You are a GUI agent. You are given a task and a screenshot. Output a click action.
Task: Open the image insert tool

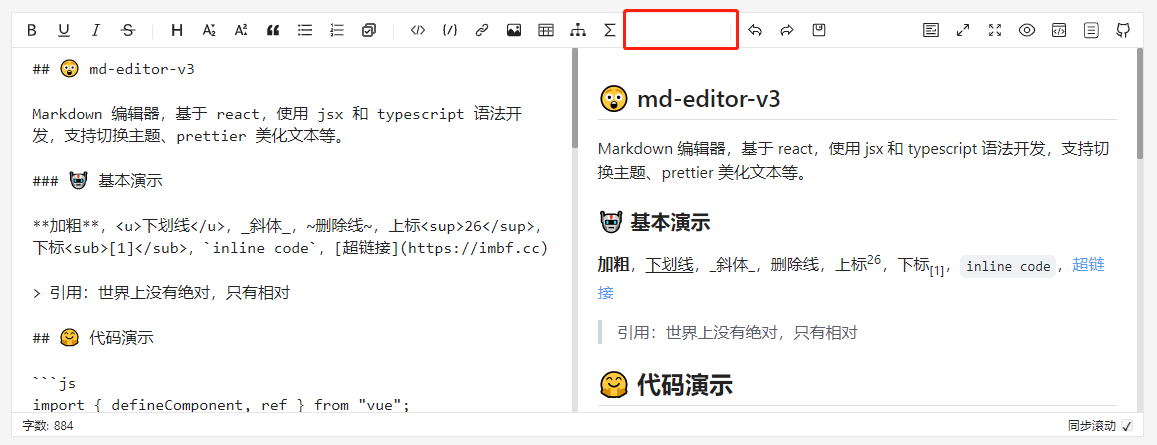coord(514,30)
